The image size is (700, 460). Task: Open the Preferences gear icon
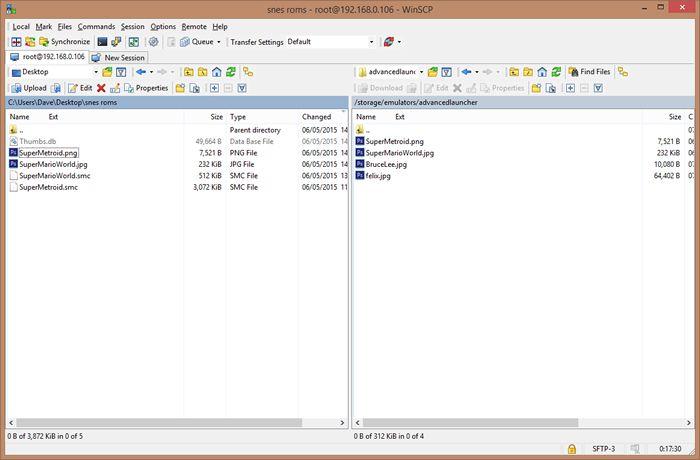(154, 42)
